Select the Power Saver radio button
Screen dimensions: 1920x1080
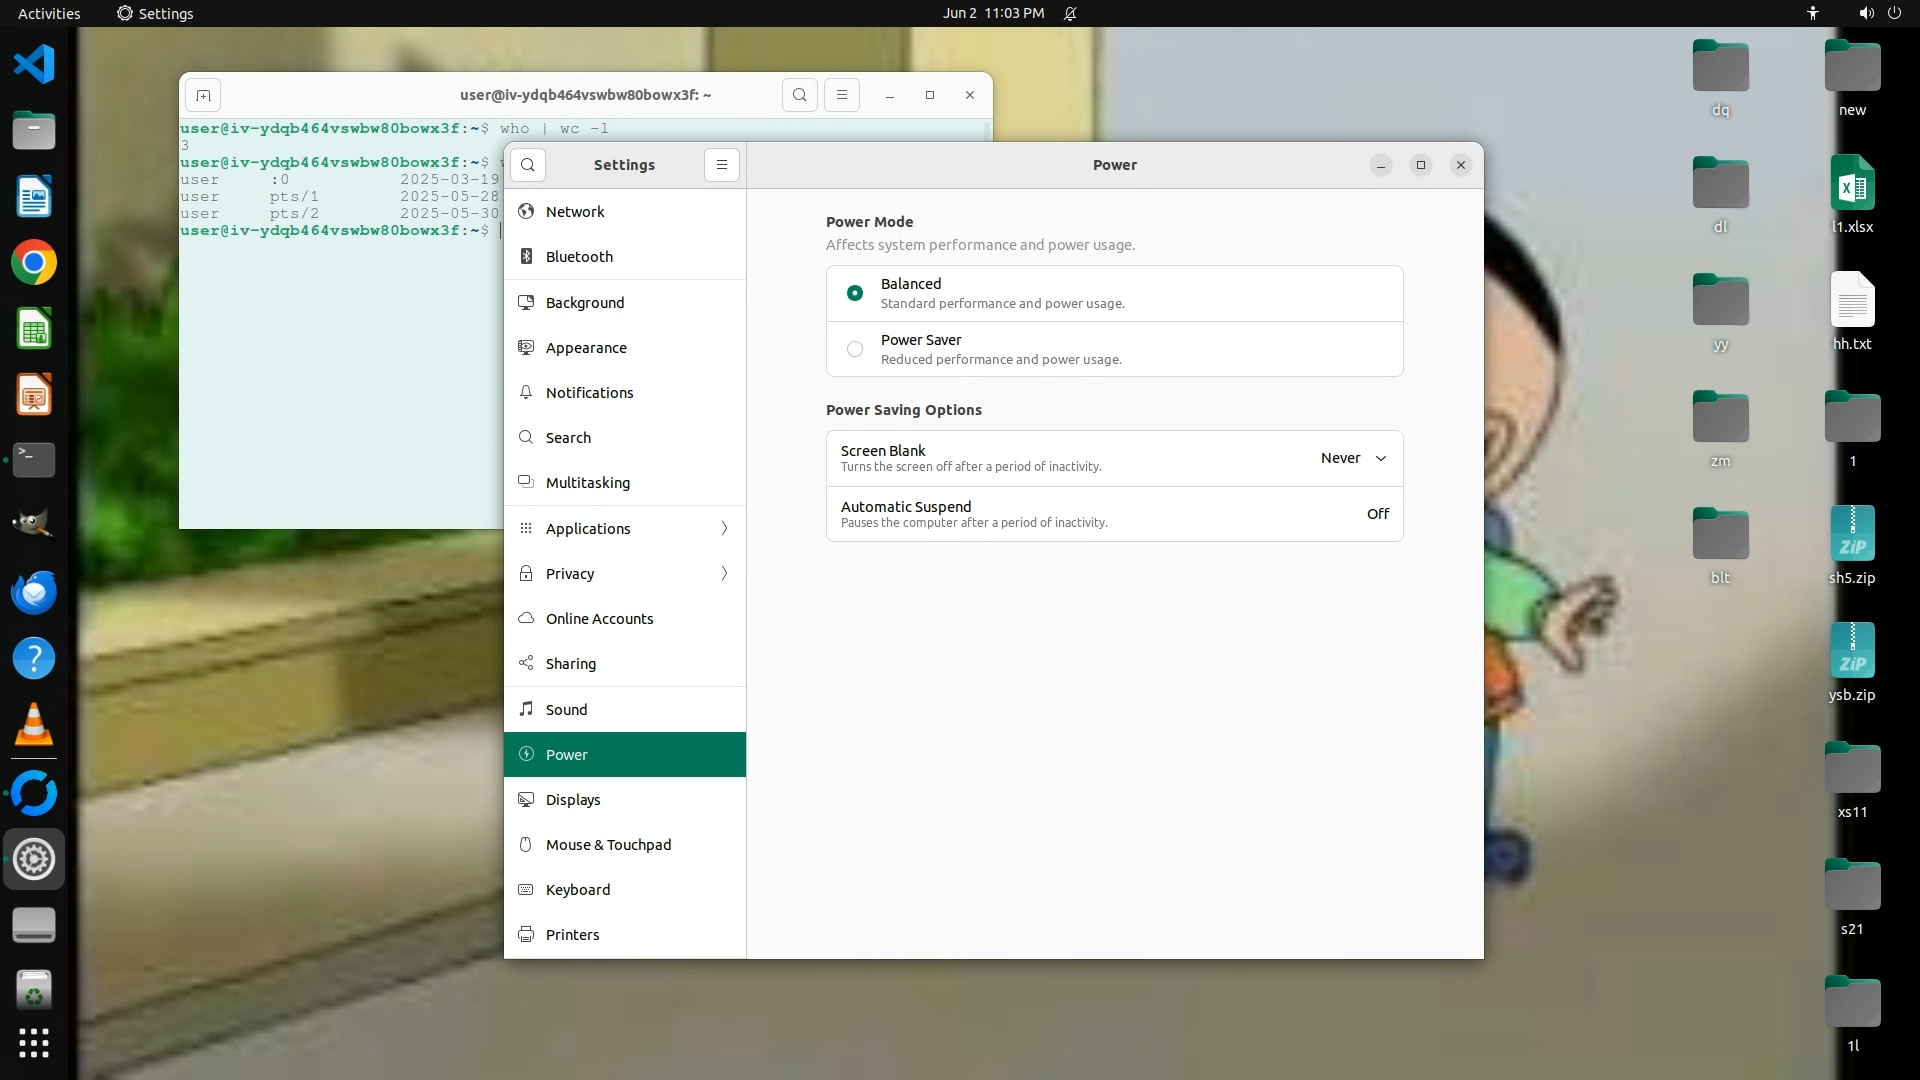coord(855,349)
